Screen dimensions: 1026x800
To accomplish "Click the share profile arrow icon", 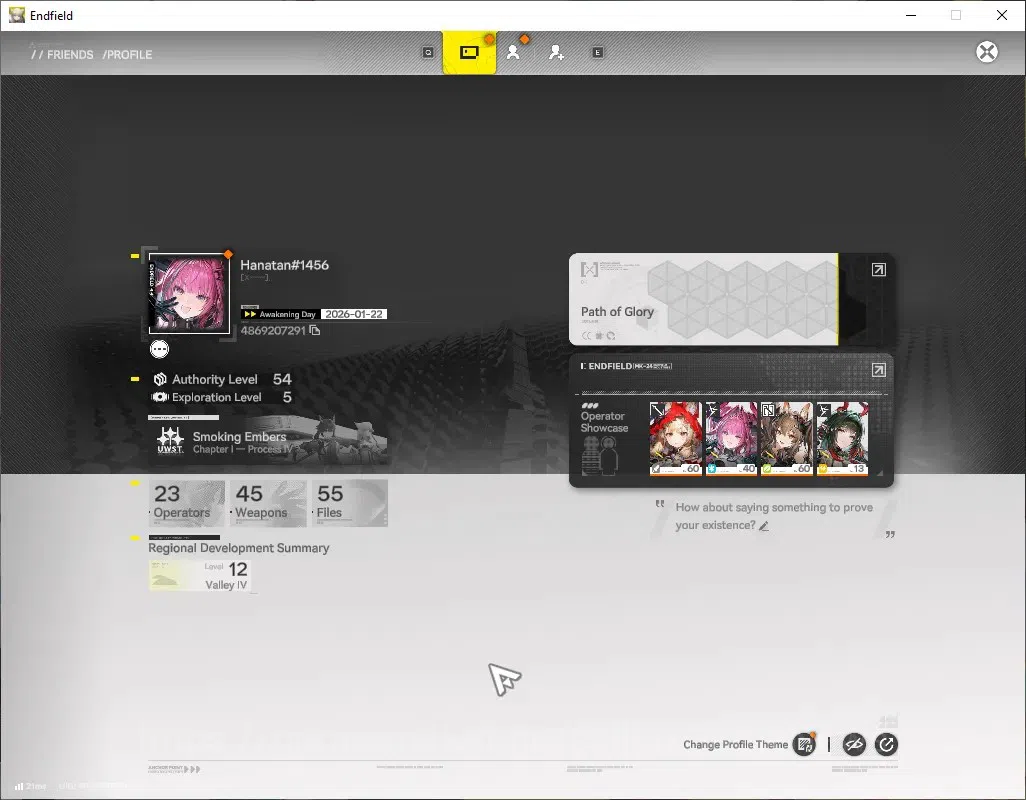I will click(886, 744).
